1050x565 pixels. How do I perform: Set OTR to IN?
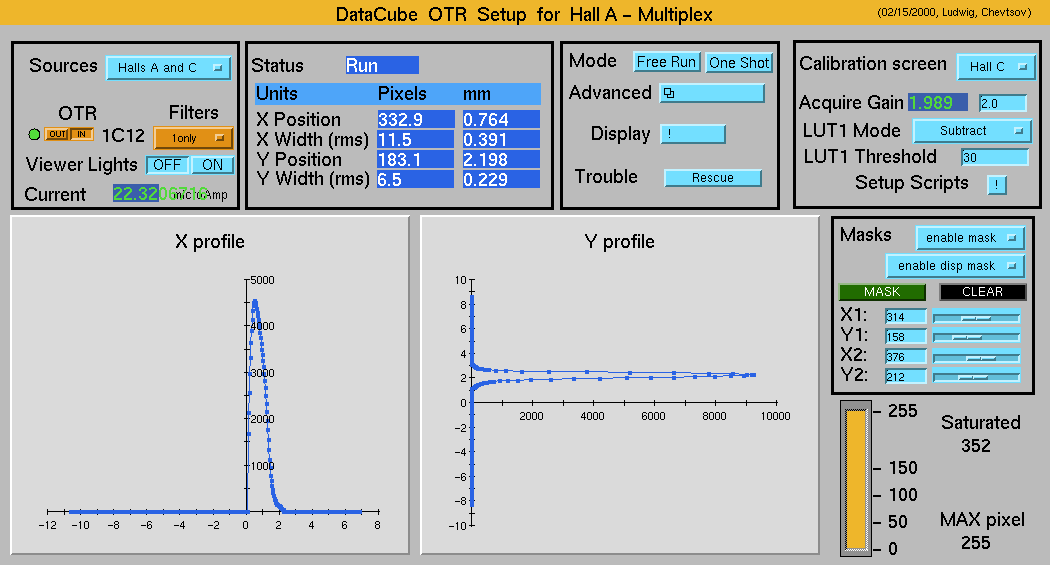pyautogui.click(x=81, y=135)
